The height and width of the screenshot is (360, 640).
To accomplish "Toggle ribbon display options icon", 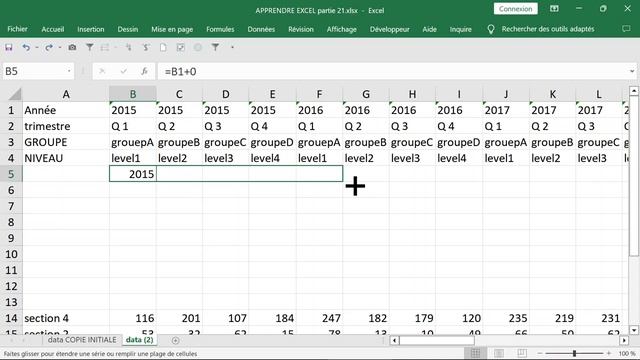I will 554,9.
